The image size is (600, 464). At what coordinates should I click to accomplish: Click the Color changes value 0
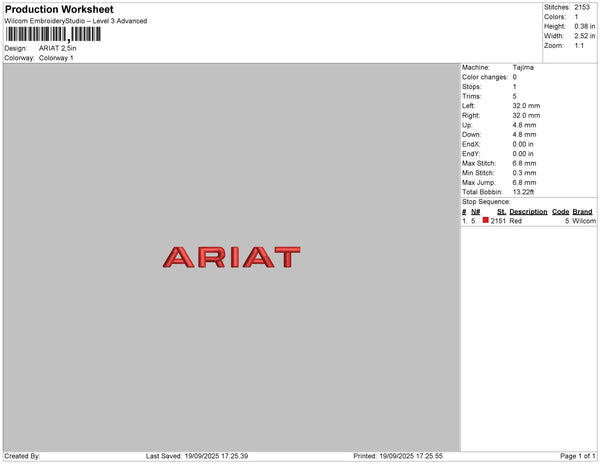click(515, 77)
